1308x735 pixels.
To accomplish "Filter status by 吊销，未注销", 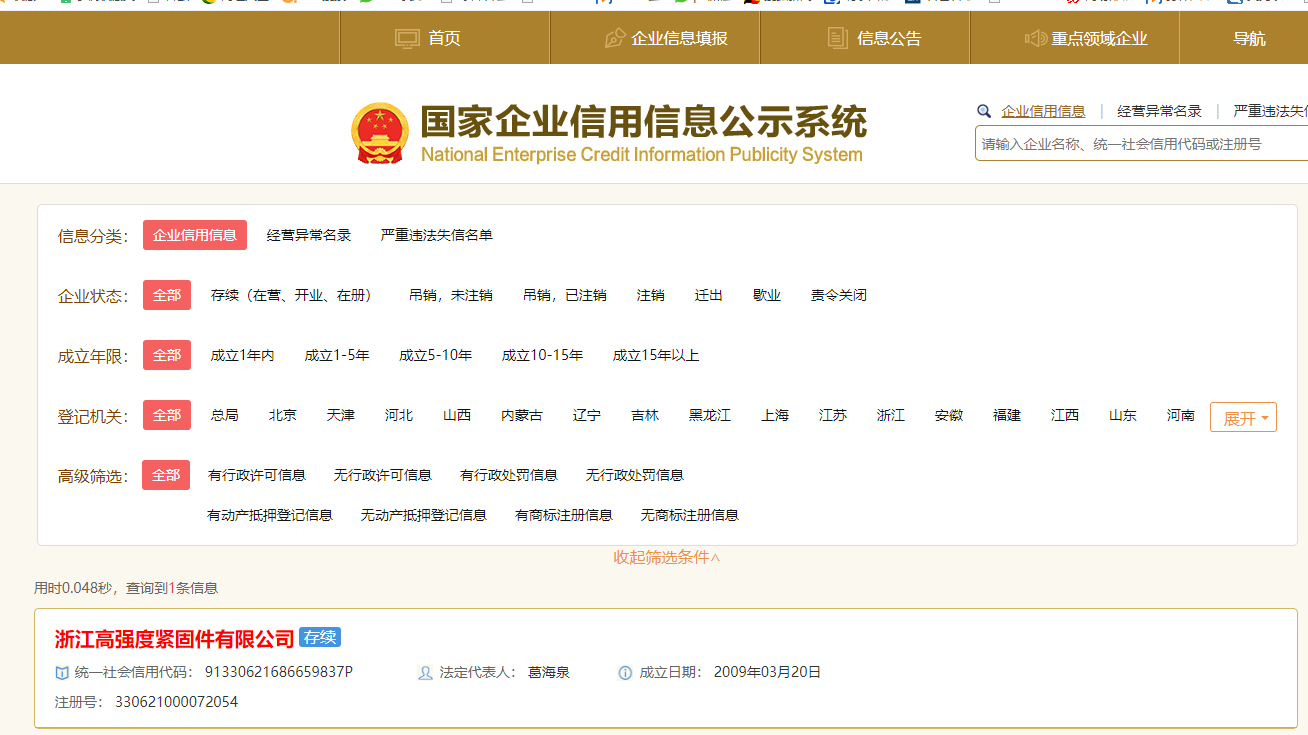I will pyautogui.click(x=451, y=295).
